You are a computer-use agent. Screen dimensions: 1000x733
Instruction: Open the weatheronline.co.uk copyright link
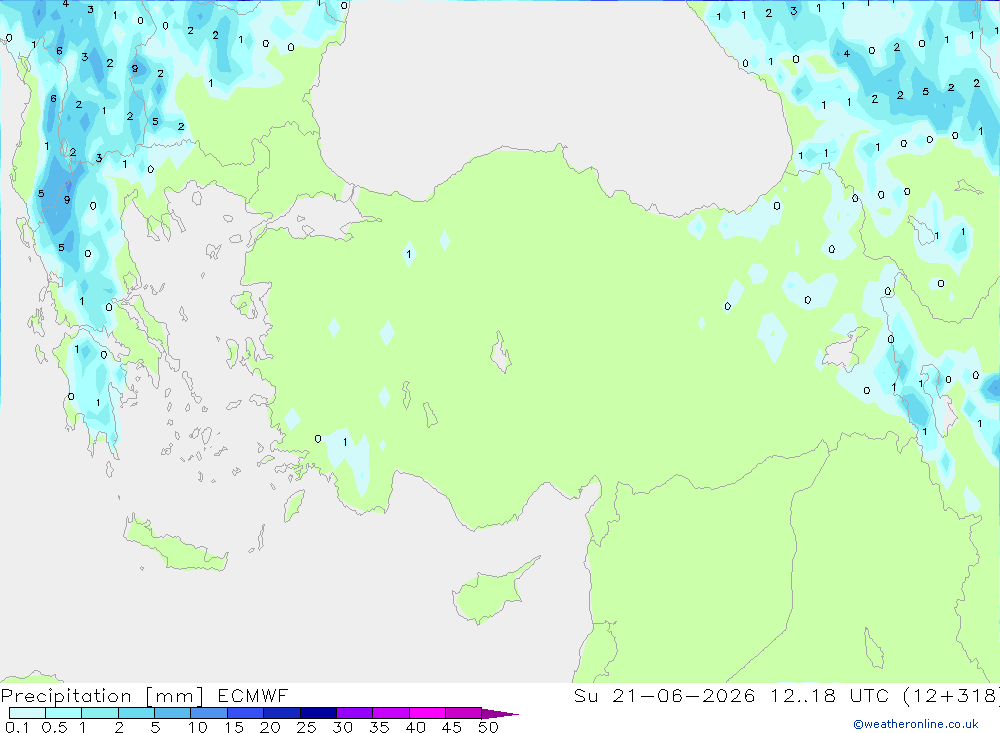click(916, 724)
